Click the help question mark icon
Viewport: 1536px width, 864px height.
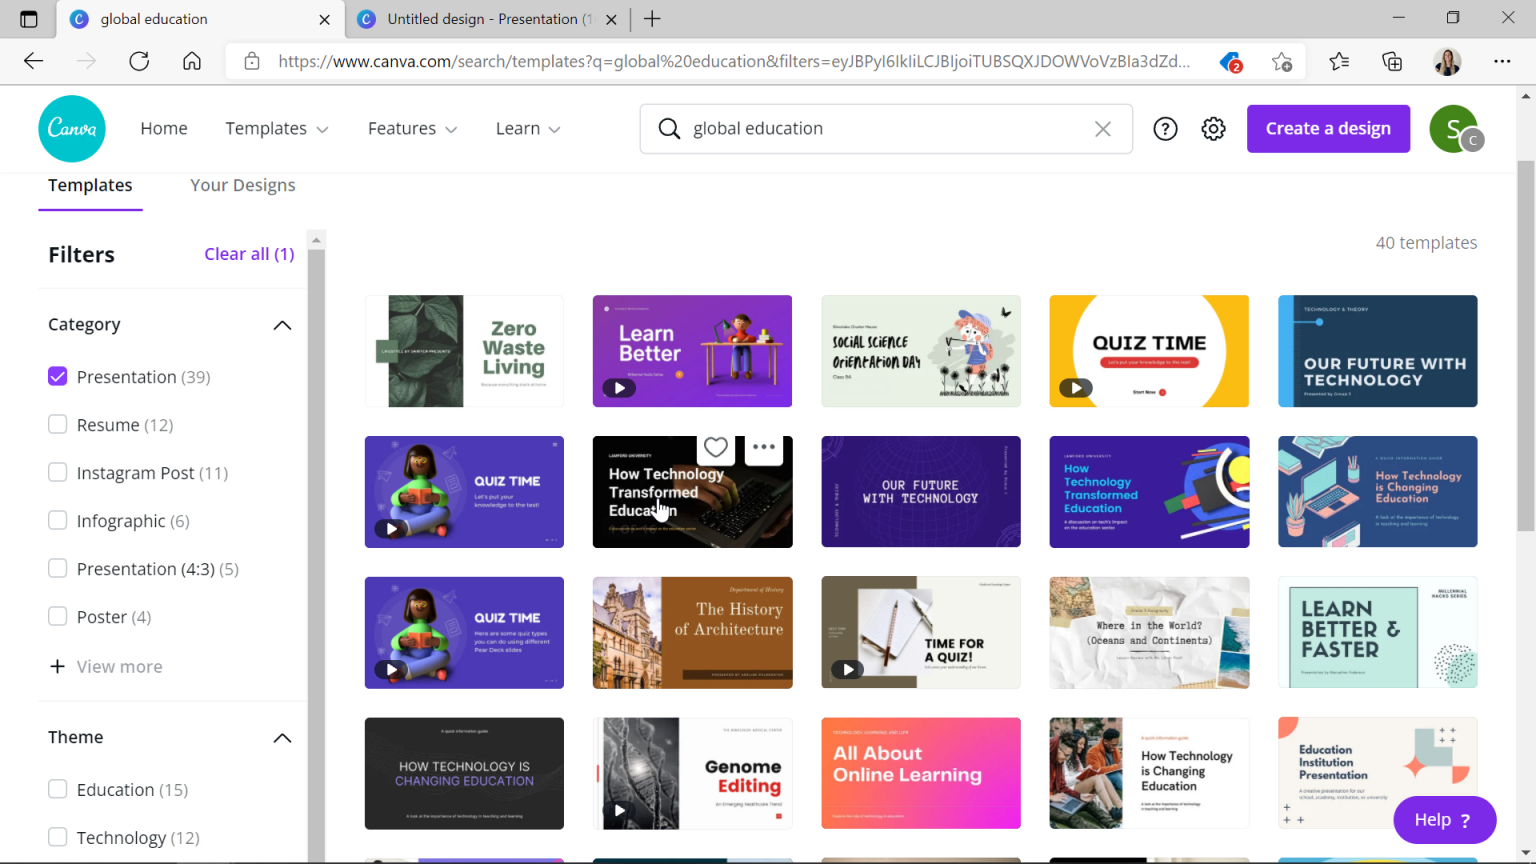pyautogui.click(x=1165, y=128)
